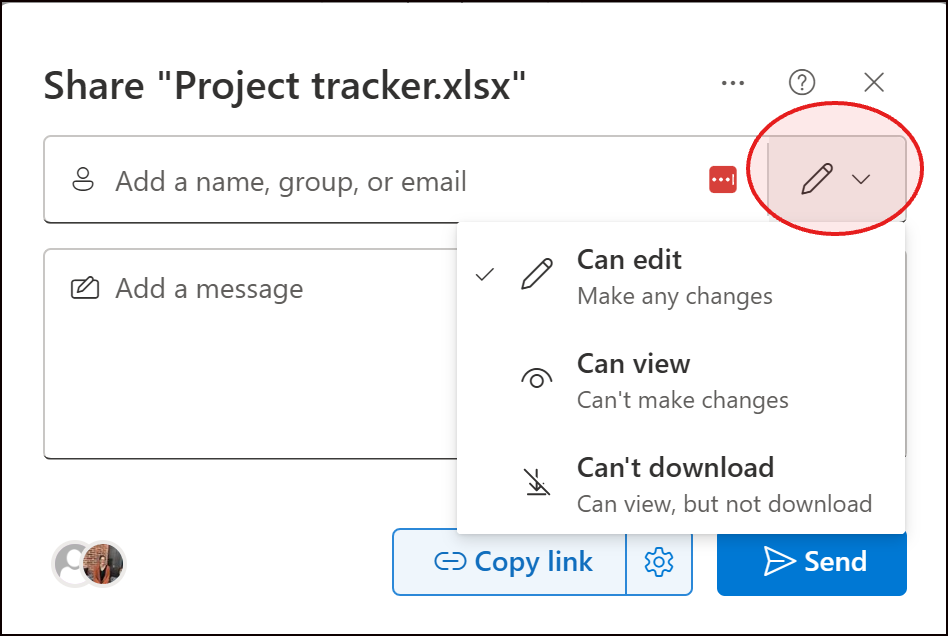Close the Share dialog
The width and height of the screenshot is (948, 636).
[x=874, y=83]
